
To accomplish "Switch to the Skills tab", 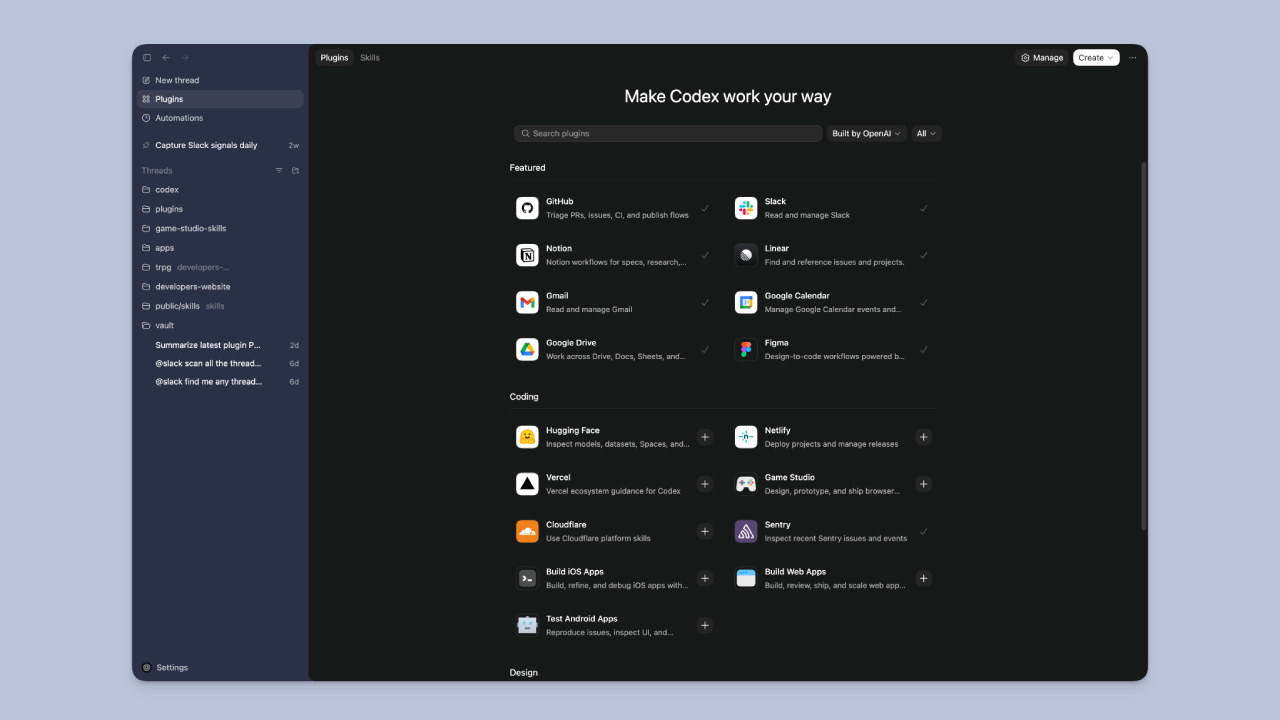I will point(370,58).
